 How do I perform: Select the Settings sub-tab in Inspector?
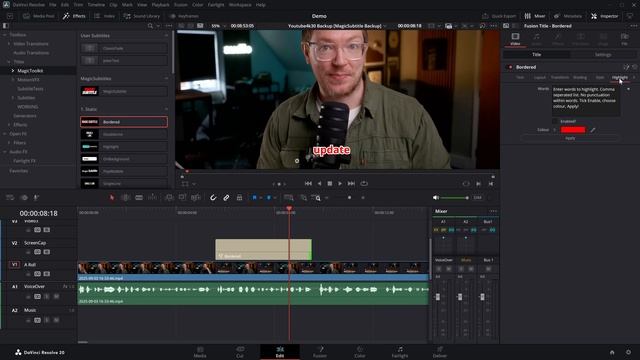603,54
